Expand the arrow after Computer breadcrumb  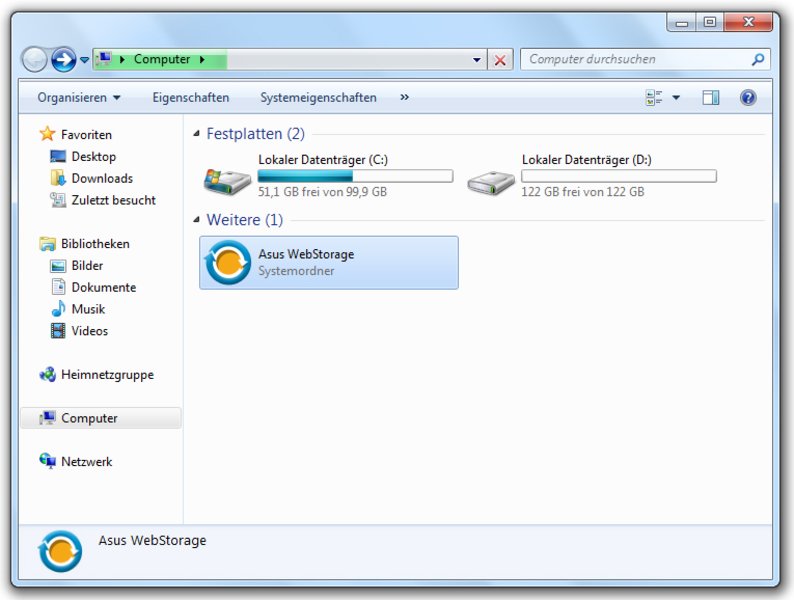pyautogui.click(x=202, y=60)
